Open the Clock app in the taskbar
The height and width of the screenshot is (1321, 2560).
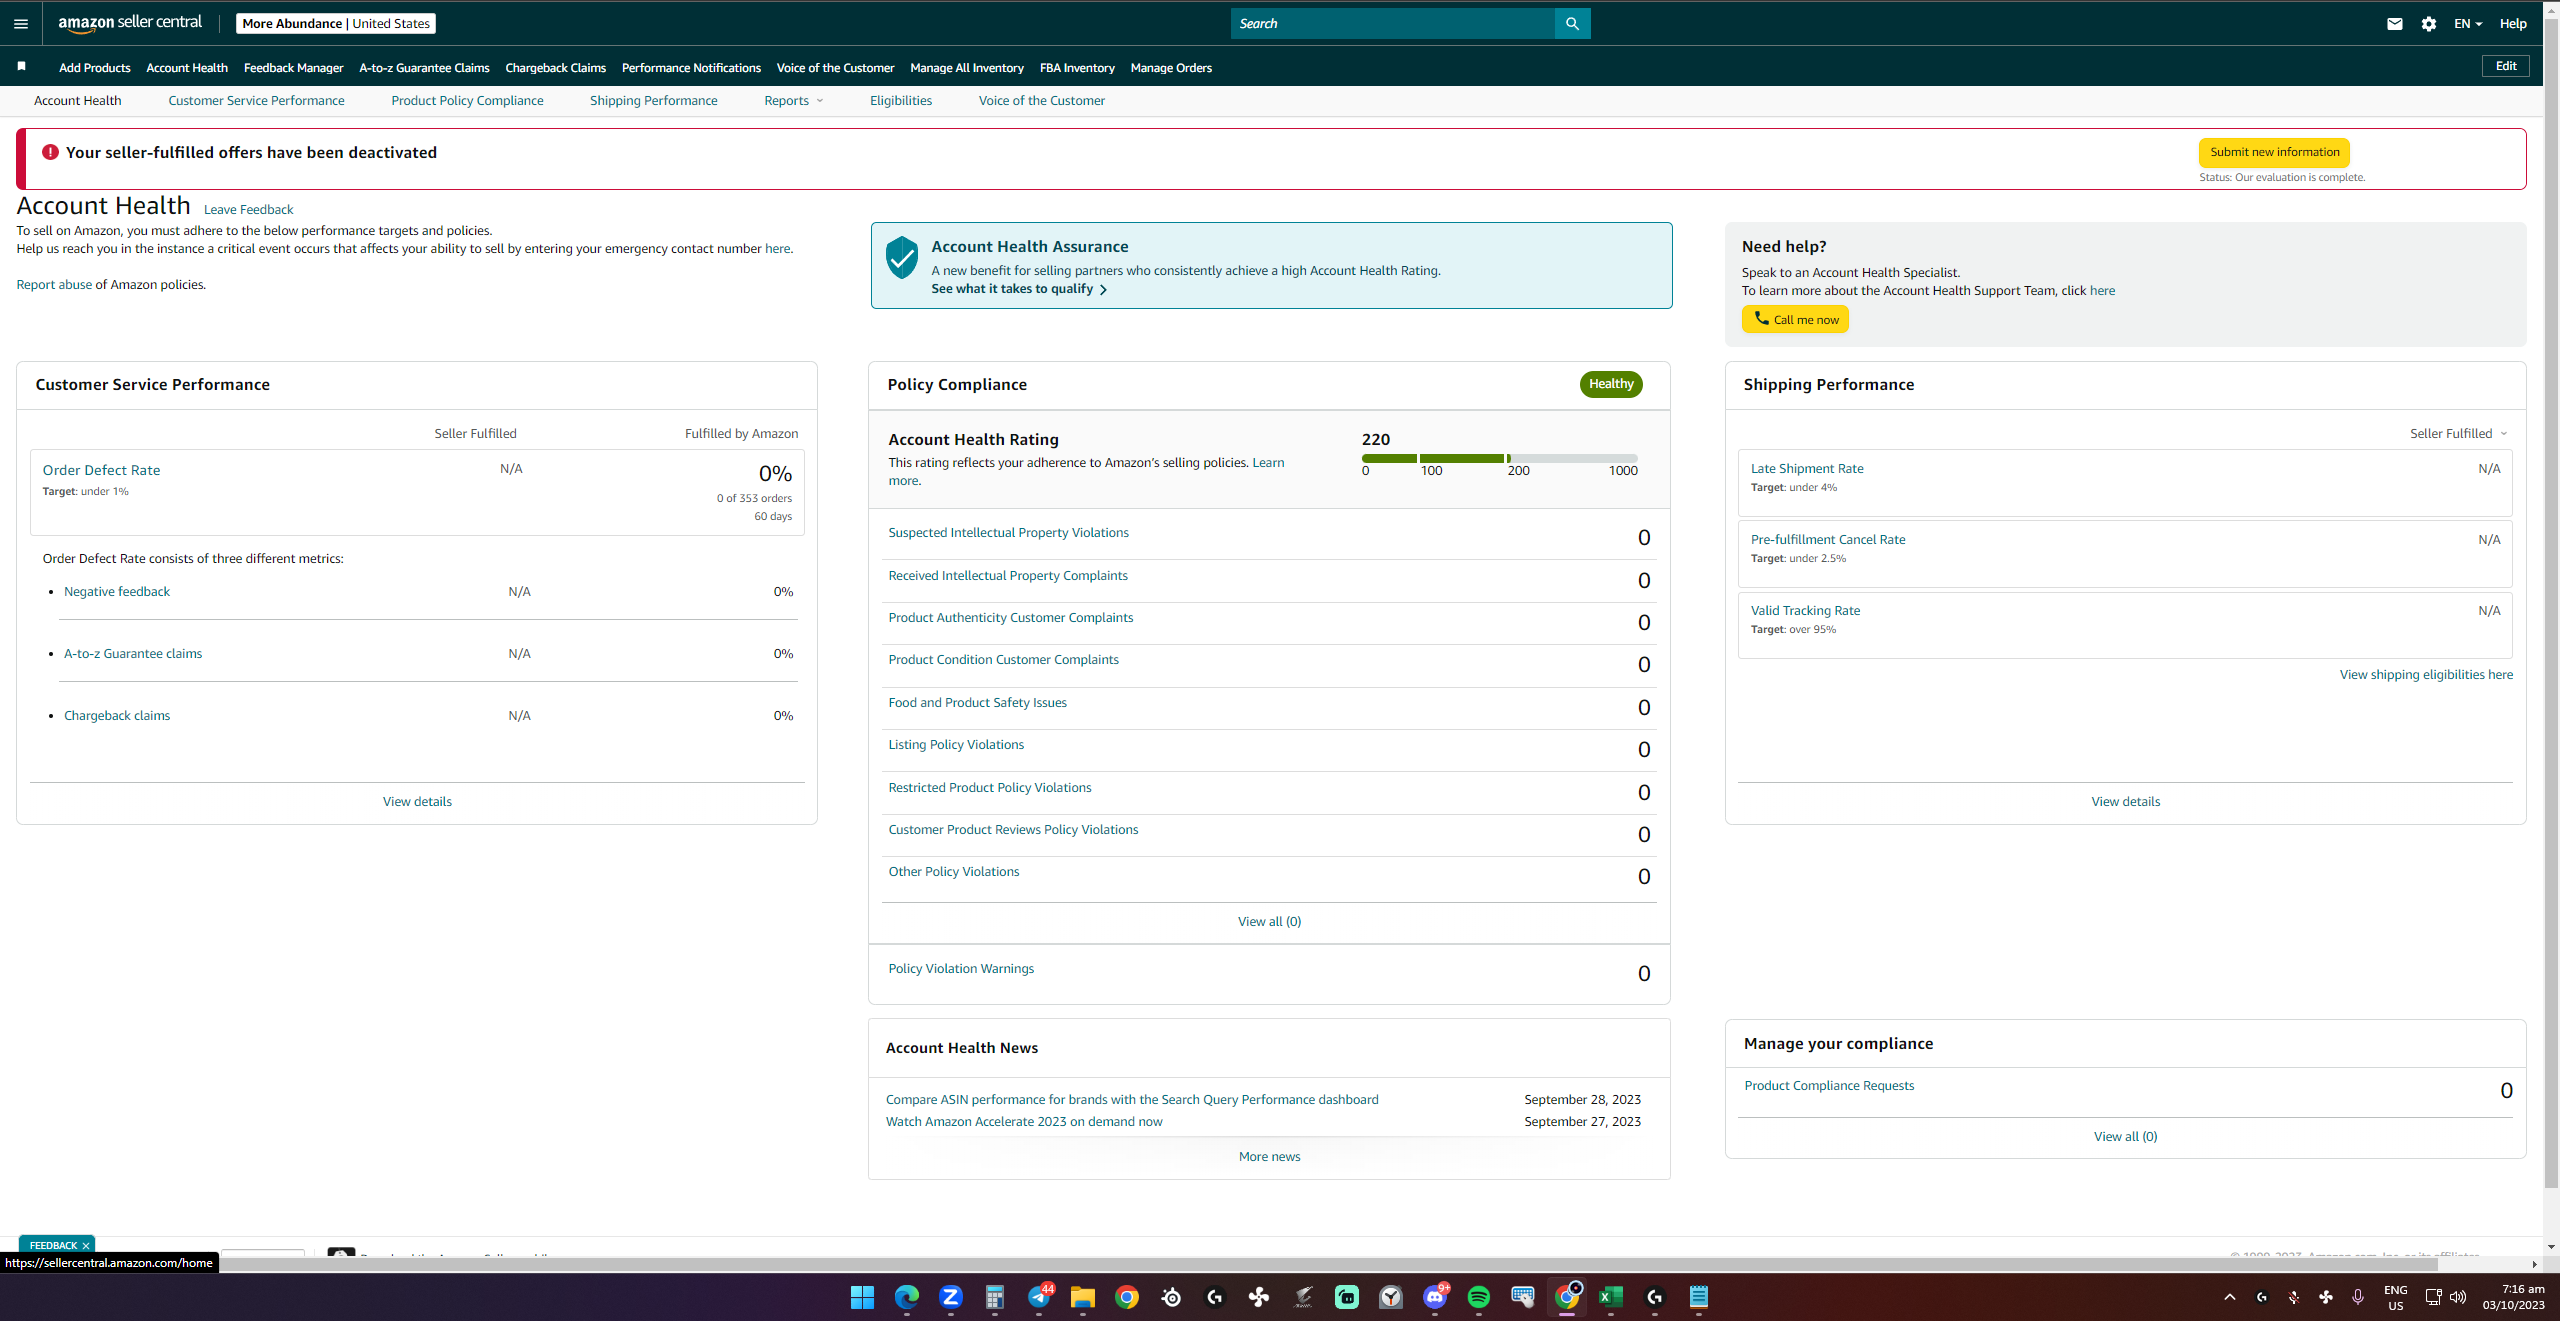(x=1391, y=1297)
